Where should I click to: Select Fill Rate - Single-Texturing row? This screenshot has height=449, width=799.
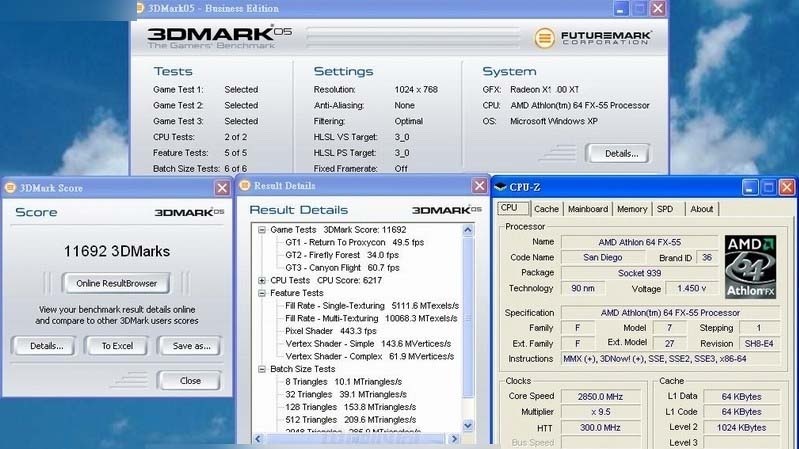pos(372,306)
